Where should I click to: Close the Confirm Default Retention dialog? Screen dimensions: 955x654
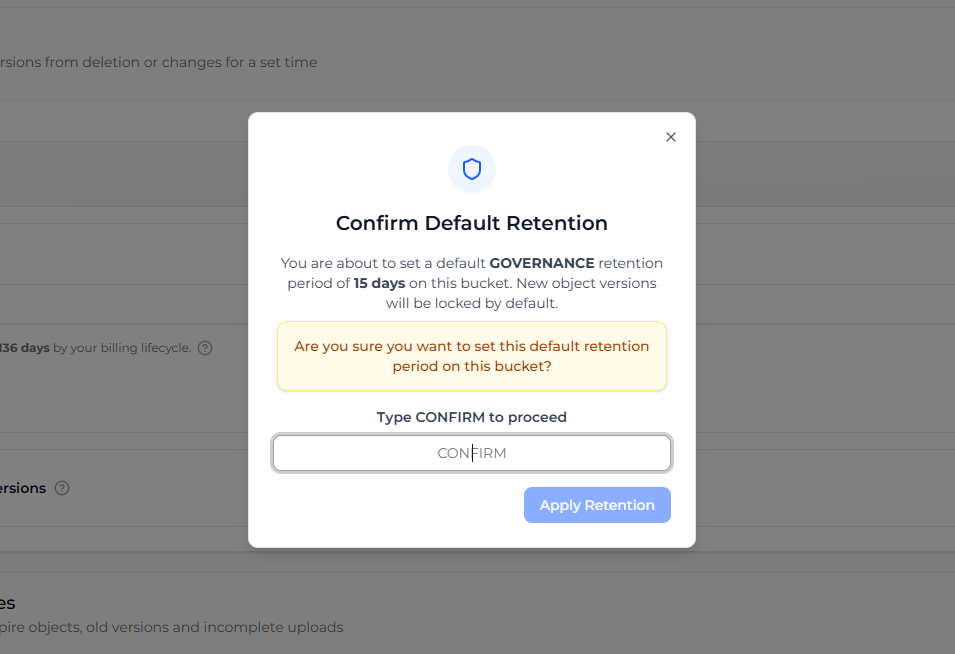[671, 137]
